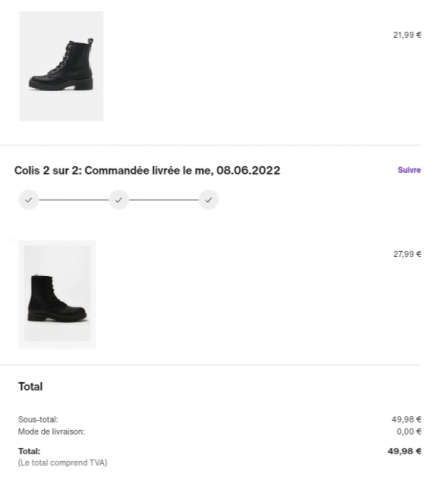Click the Colis 2 sur 2 heading
This screenshot has height=480, width=434.
[x=147, y=170]
